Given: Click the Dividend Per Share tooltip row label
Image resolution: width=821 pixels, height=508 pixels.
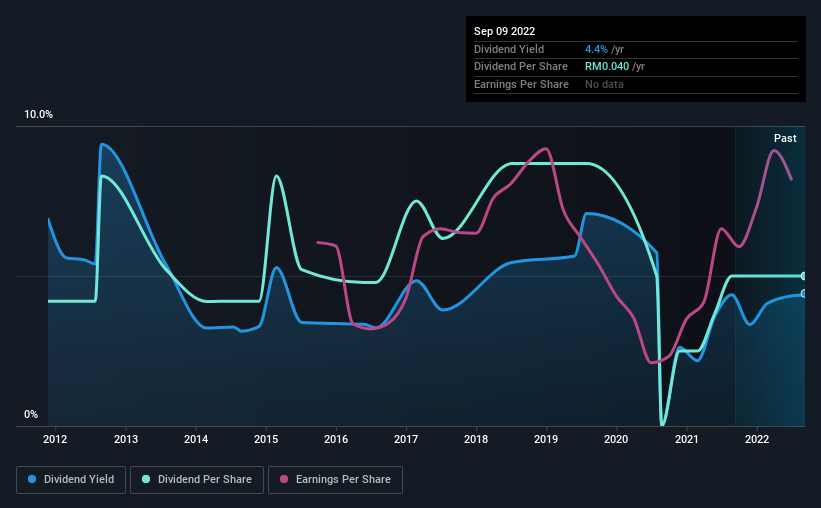Looking at the screenshot, I should point(520,67).
